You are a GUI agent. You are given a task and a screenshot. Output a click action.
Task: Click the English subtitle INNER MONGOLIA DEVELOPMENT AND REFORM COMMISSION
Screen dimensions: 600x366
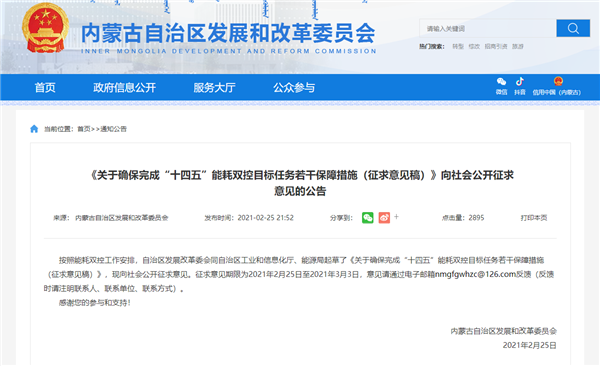pyautogui.click(x=229, y=51)
